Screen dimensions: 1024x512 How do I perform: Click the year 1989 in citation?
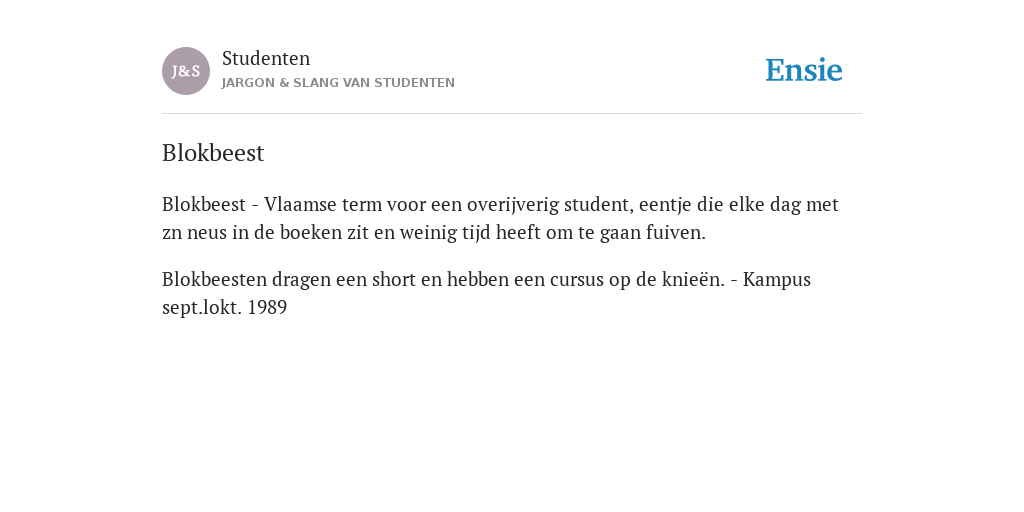pyautogui.click(x=268, y=308)
